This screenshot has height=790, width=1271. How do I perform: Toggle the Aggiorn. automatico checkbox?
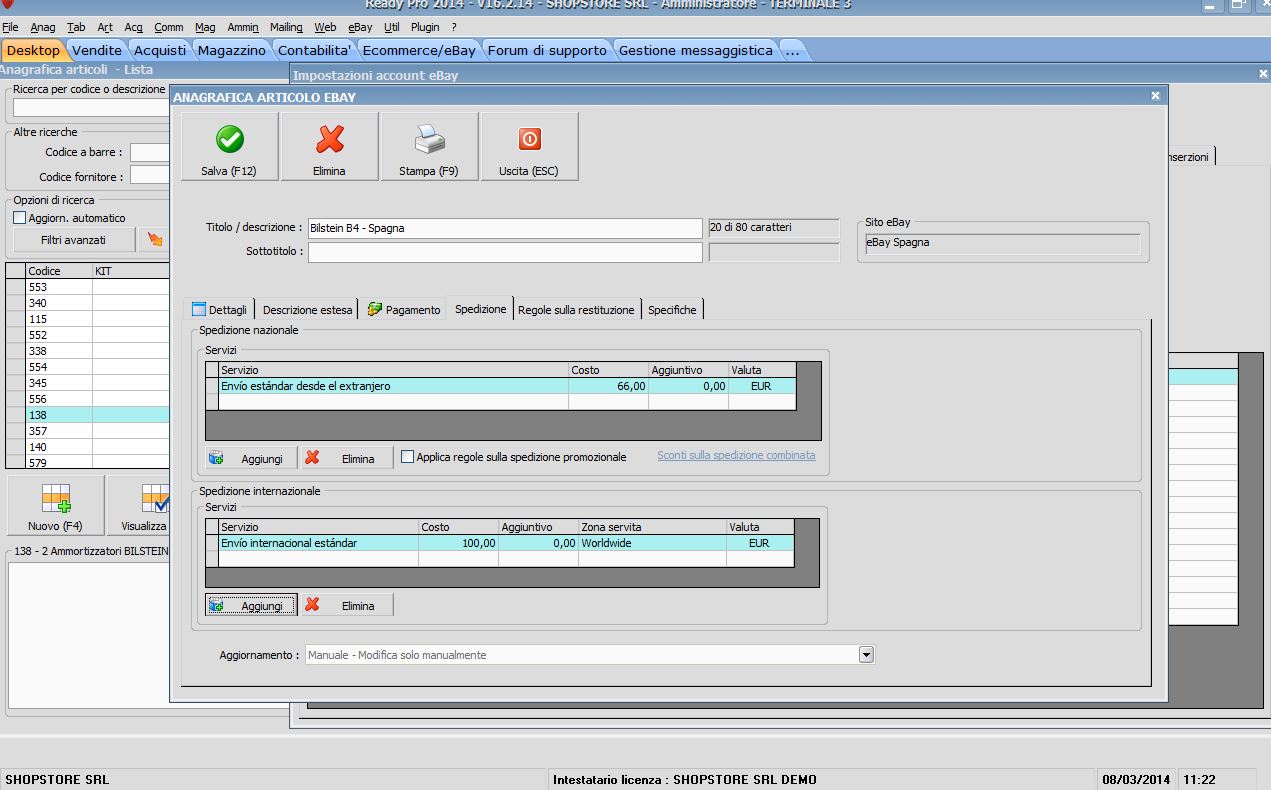[19, 218]
